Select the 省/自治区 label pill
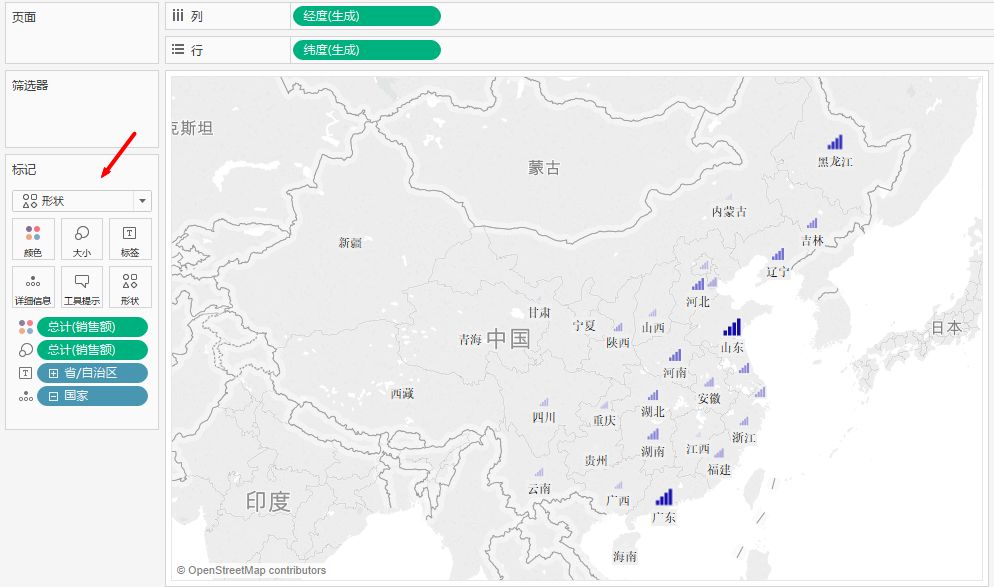The width and height of the screenshot is (994, 587). pos(93,373)
